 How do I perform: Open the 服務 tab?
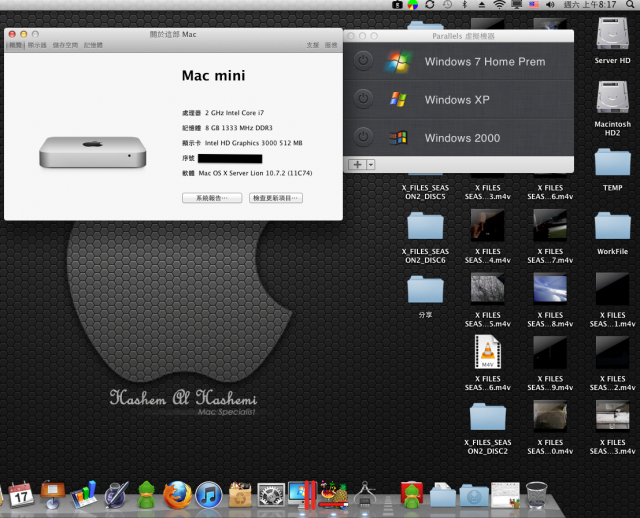point(331,45)
